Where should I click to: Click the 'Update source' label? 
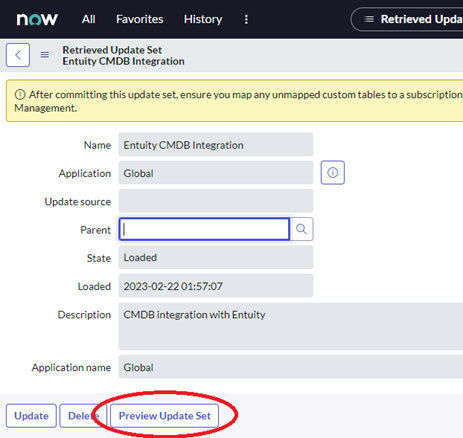78,202
